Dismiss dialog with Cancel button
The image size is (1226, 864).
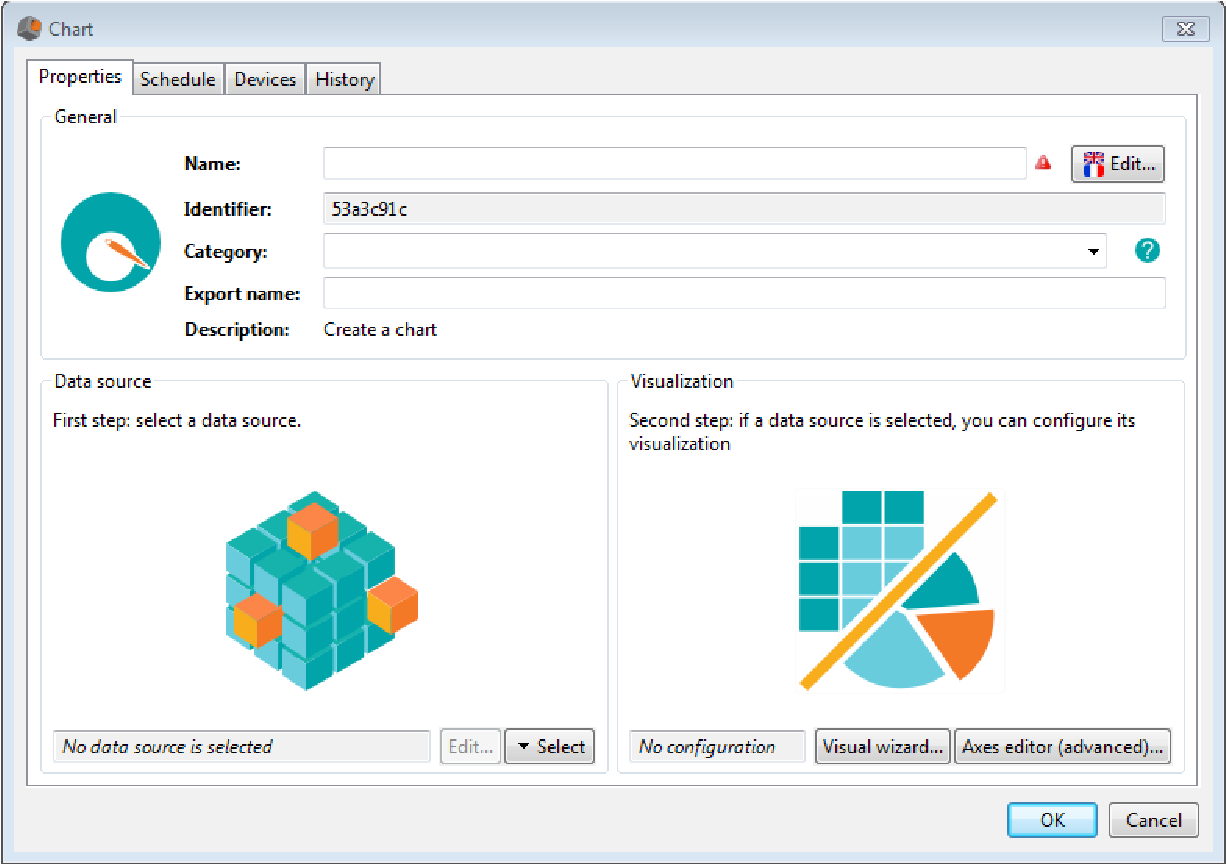[x=1154, y=820]
